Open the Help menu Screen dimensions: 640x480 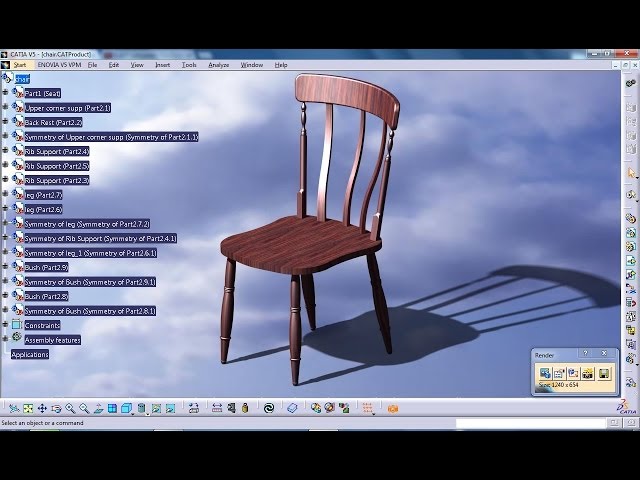[281, 65]
